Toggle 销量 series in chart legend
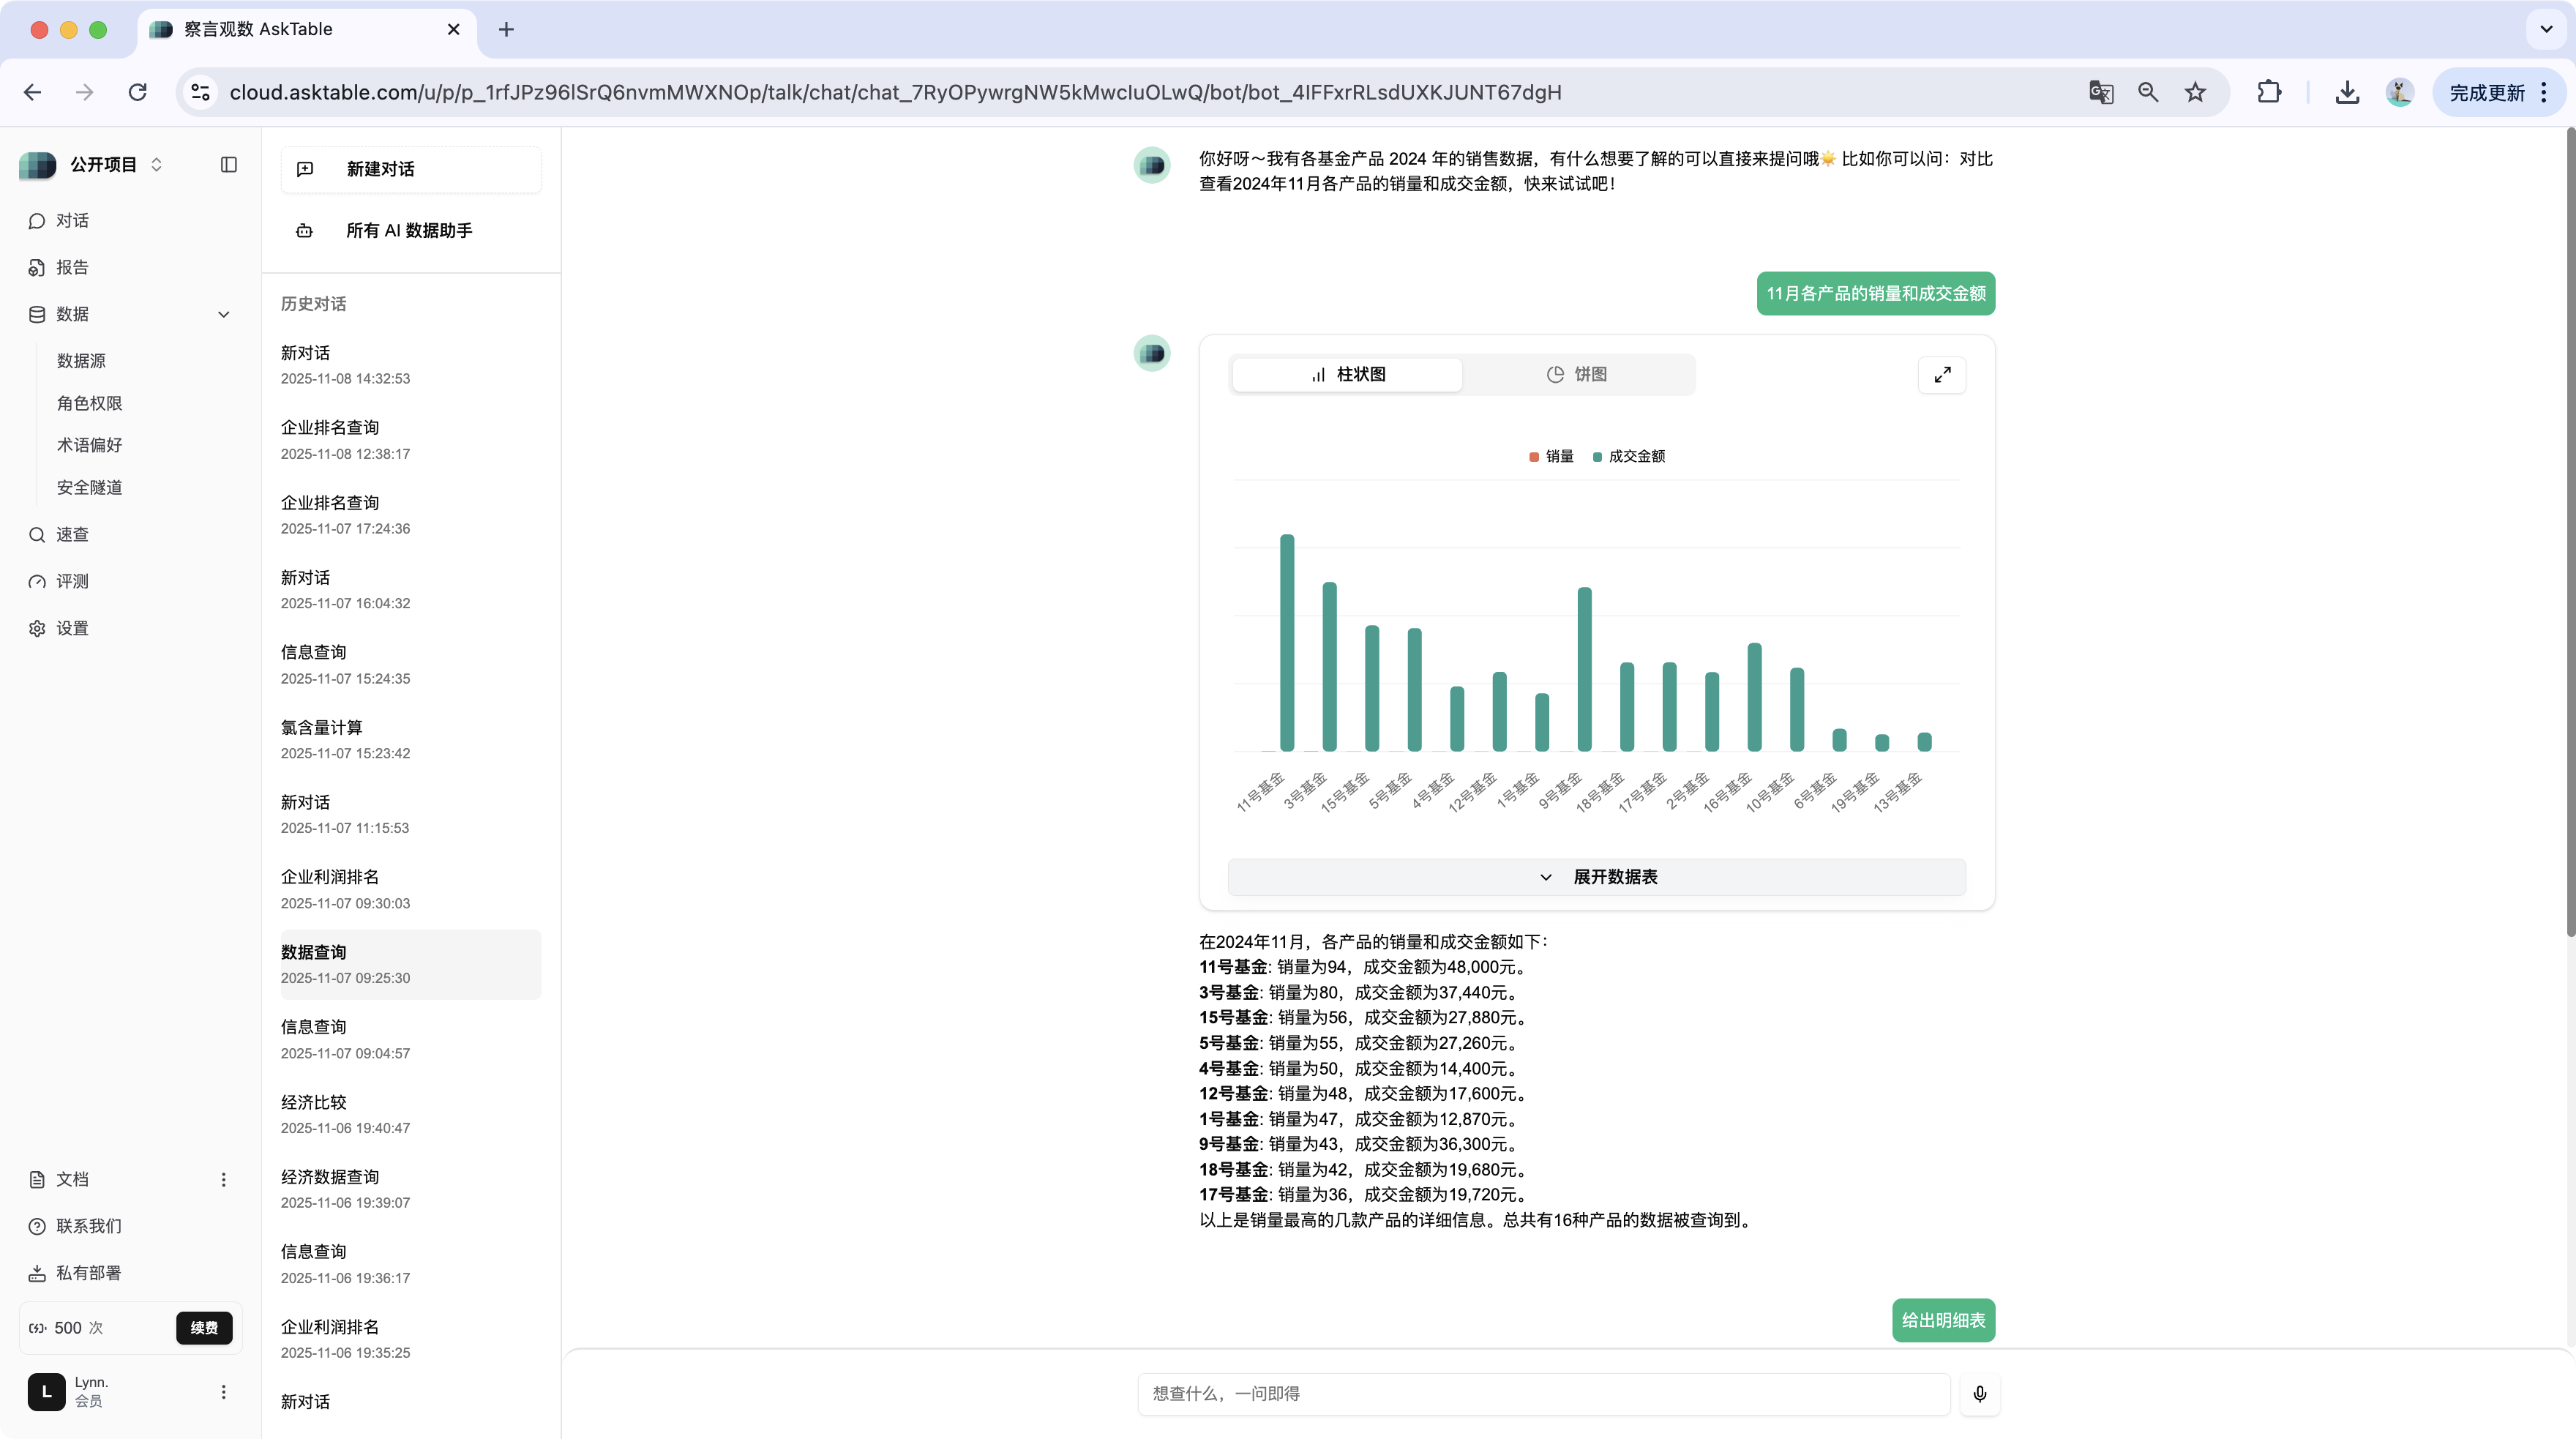This screenshot has width=2576, height=1439. (1551, 456)
